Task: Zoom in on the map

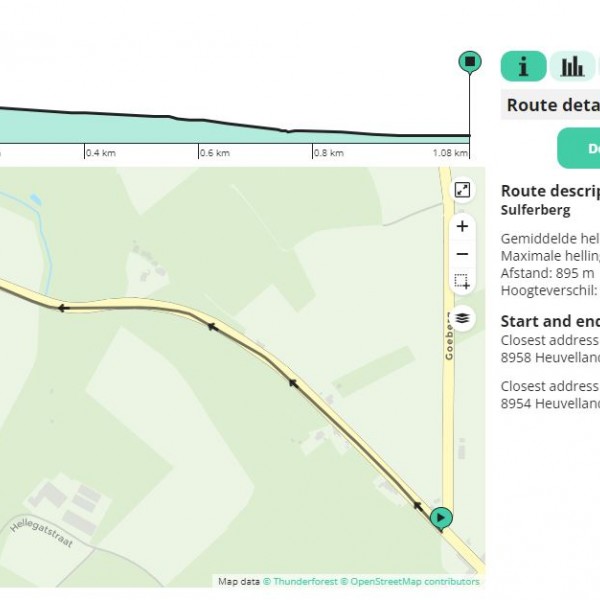Action: coord(462,226)
